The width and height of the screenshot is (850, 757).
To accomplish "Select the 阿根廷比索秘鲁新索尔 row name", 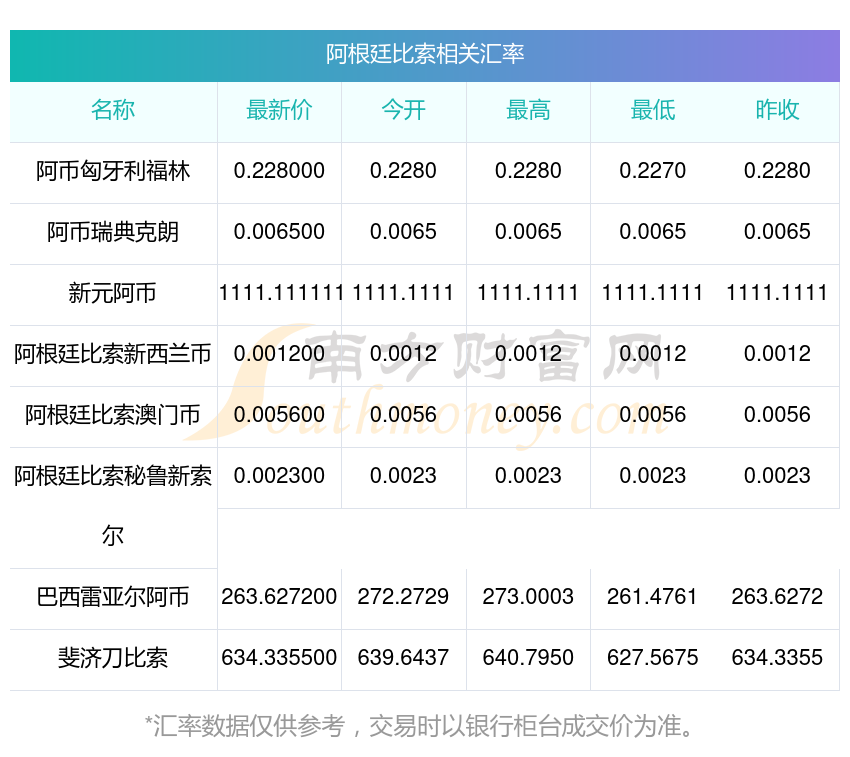I will [113, 506].
